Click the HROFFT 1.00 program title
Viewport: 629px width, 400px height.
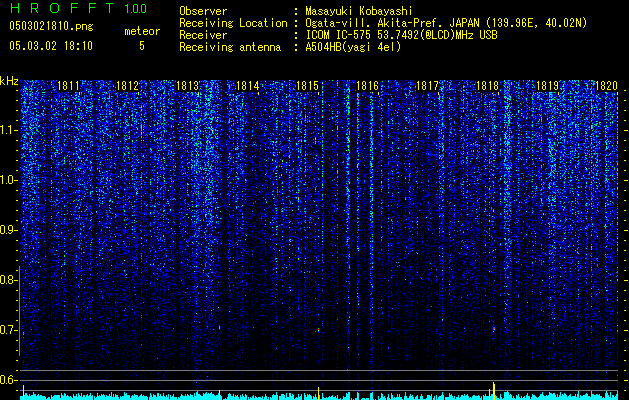(78, 8)
